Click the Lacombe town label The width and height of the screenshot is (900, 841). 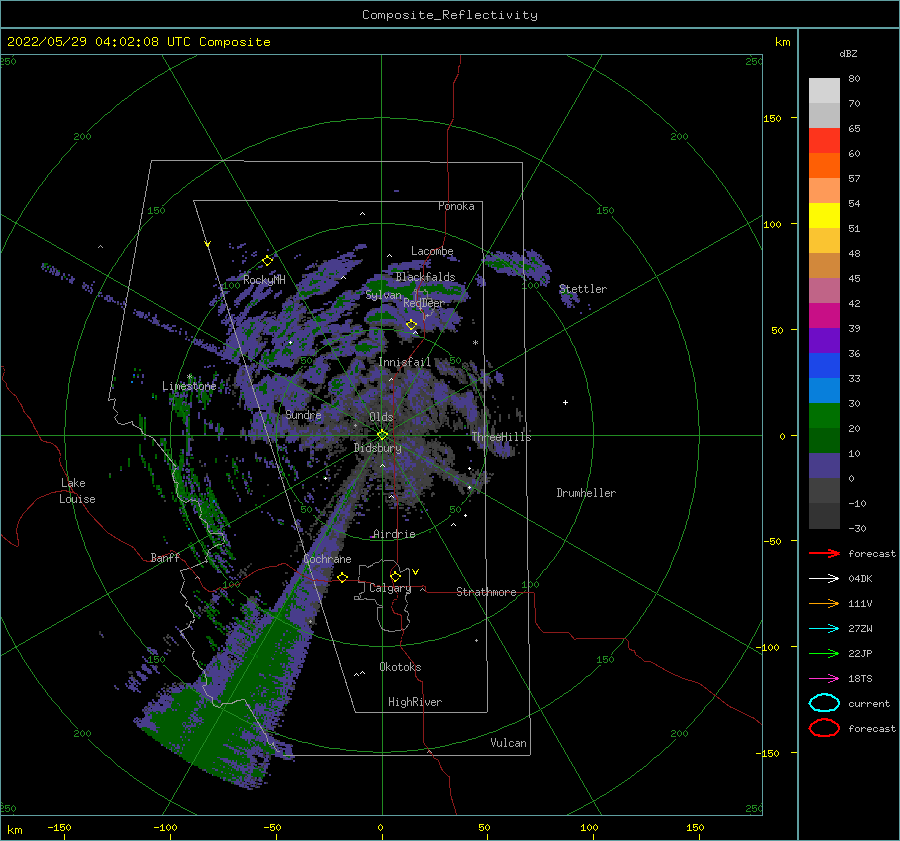432,251
